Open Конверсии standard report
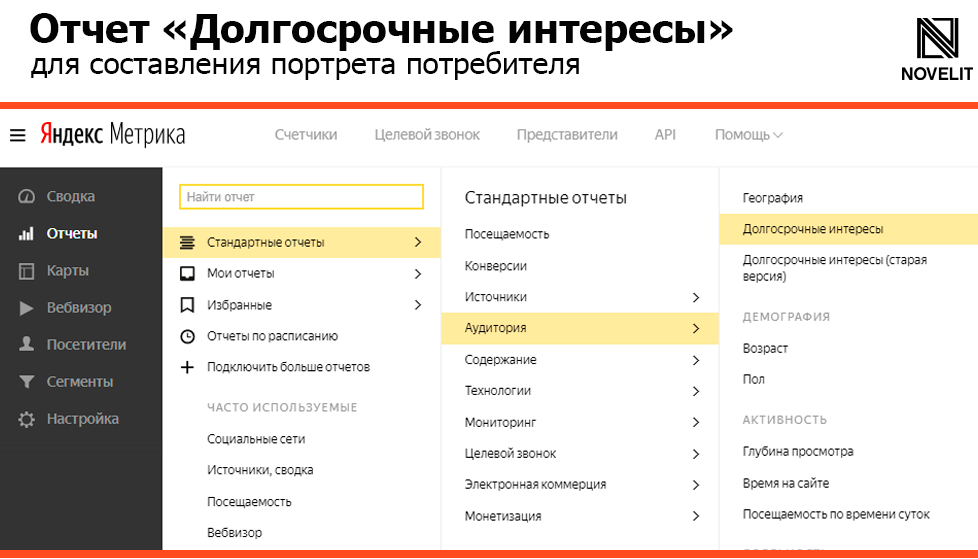 pos(496,266)
